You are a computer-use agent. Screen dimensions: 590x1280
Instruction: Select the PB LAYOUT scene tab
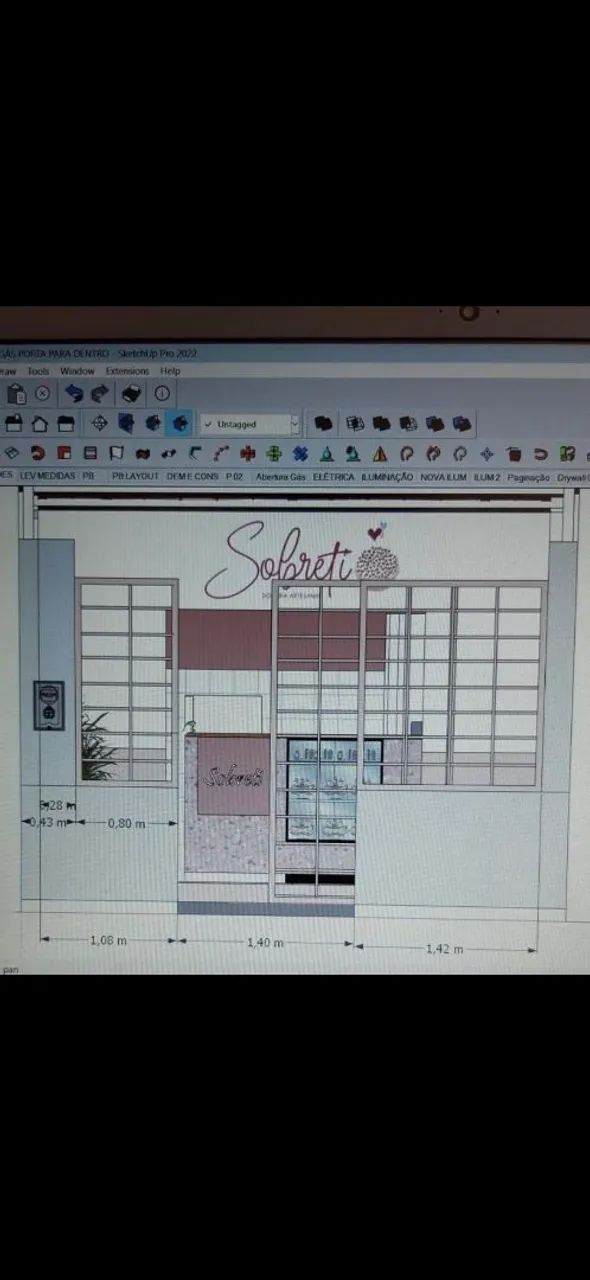pos(135,477)
